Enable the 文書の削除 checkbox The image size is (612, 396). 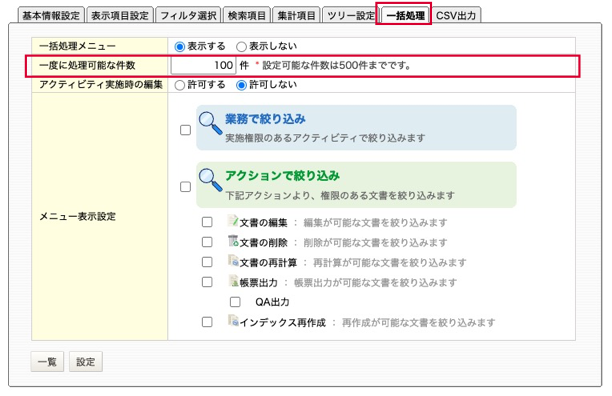pyautogui.click(x=207, y=242)
